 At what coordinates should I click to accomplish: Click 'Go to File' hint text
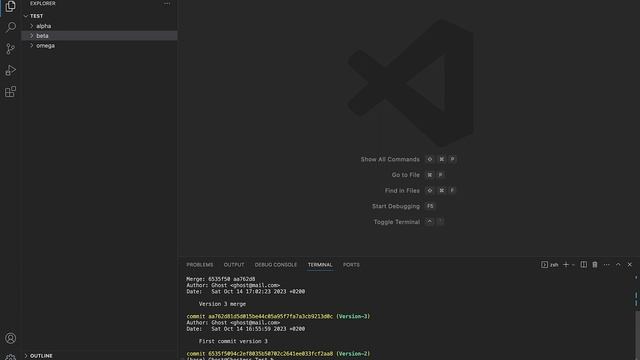[405, 175]
